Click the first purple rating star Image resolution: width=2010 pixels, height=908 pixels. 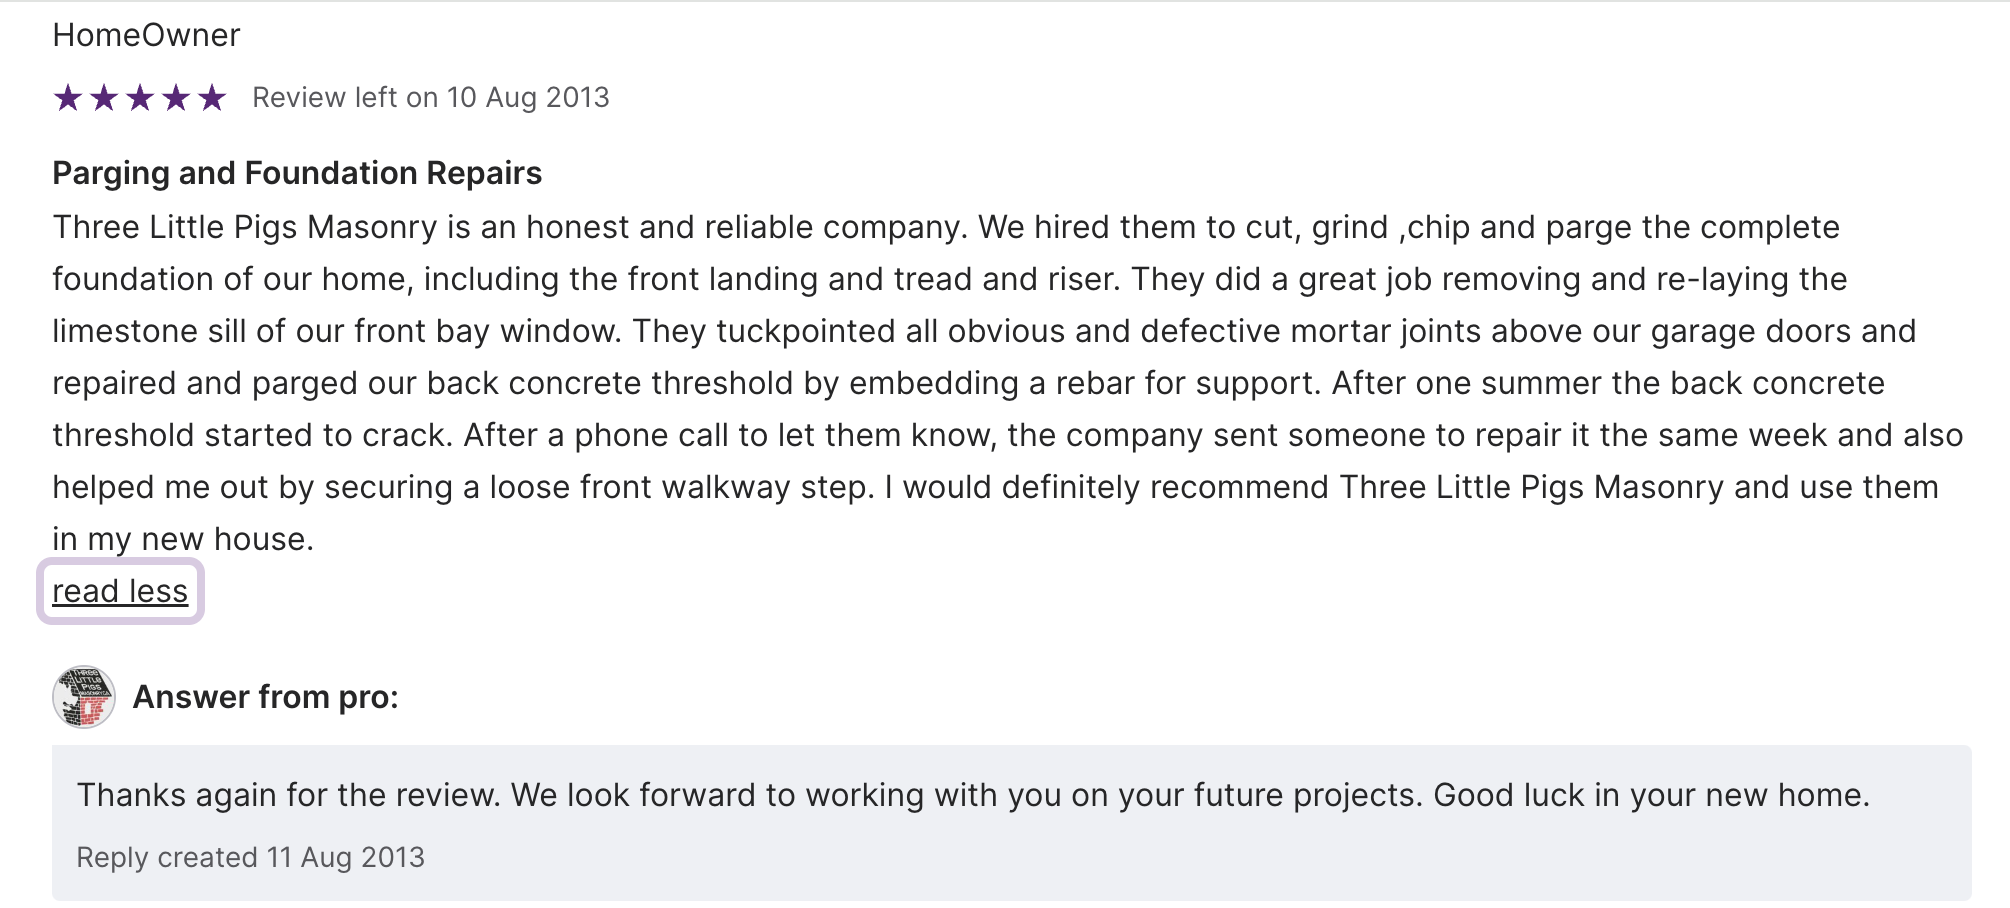click(68, 98)
